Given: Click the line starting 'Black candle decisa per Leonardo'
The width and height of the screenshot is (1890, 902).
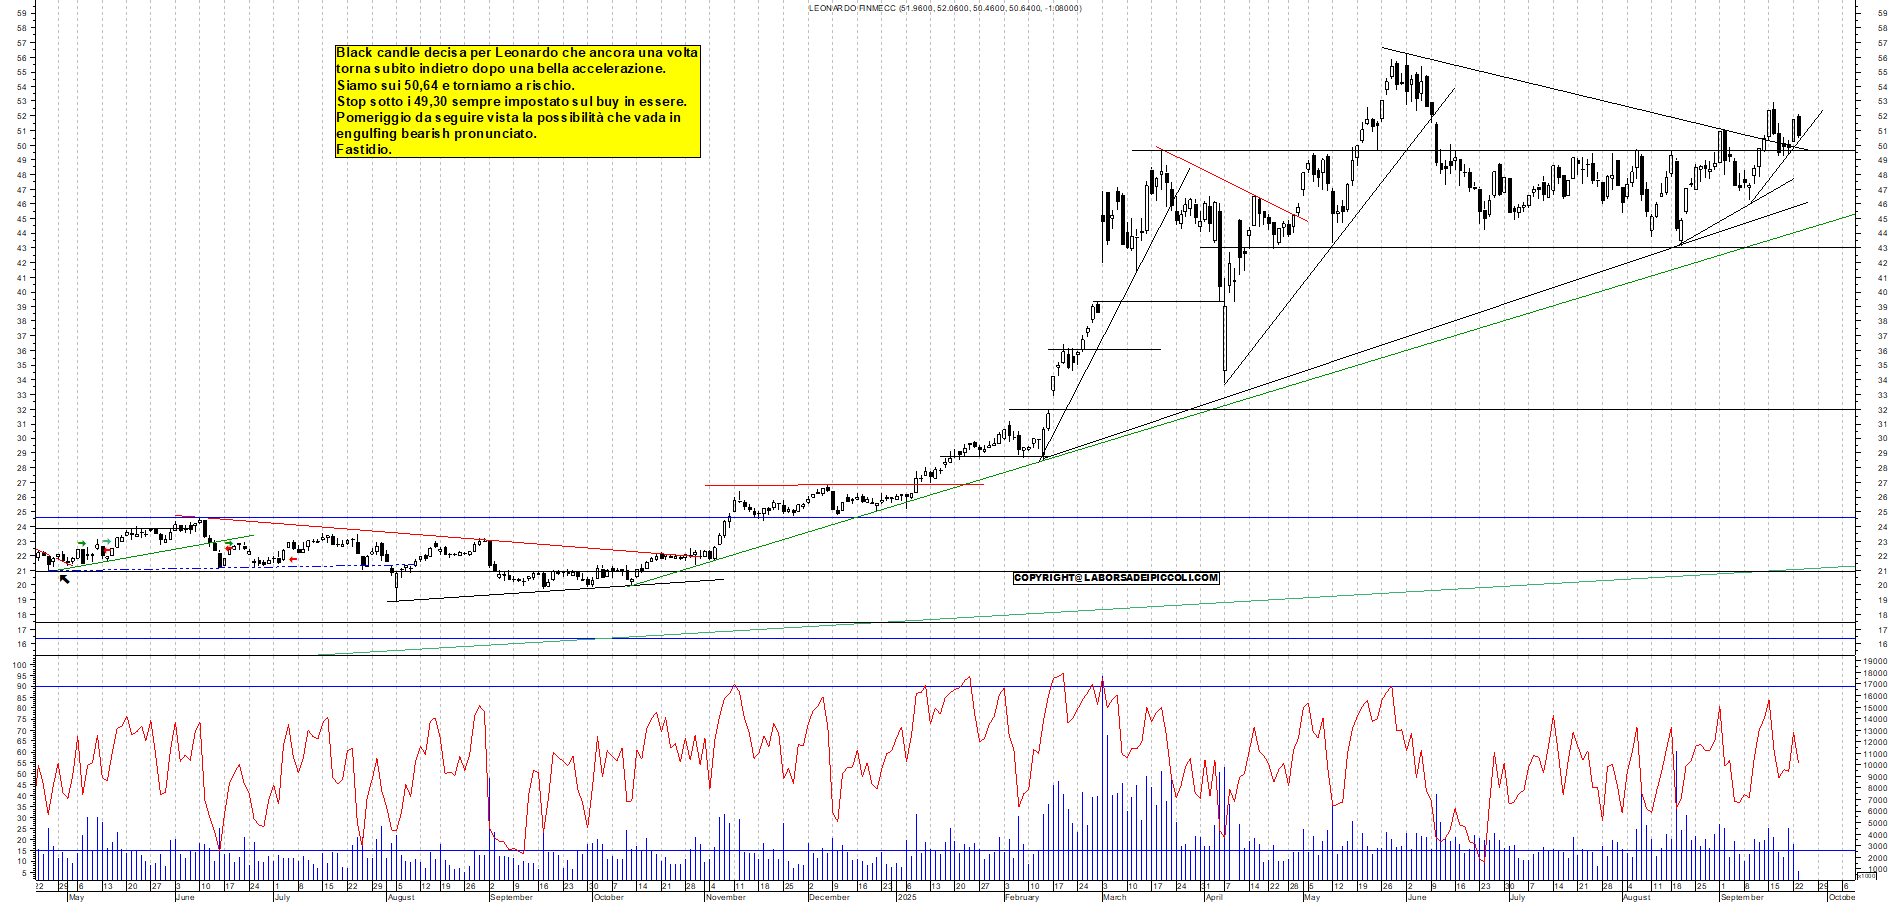Looking at the screenshot, I should (517, 52).
